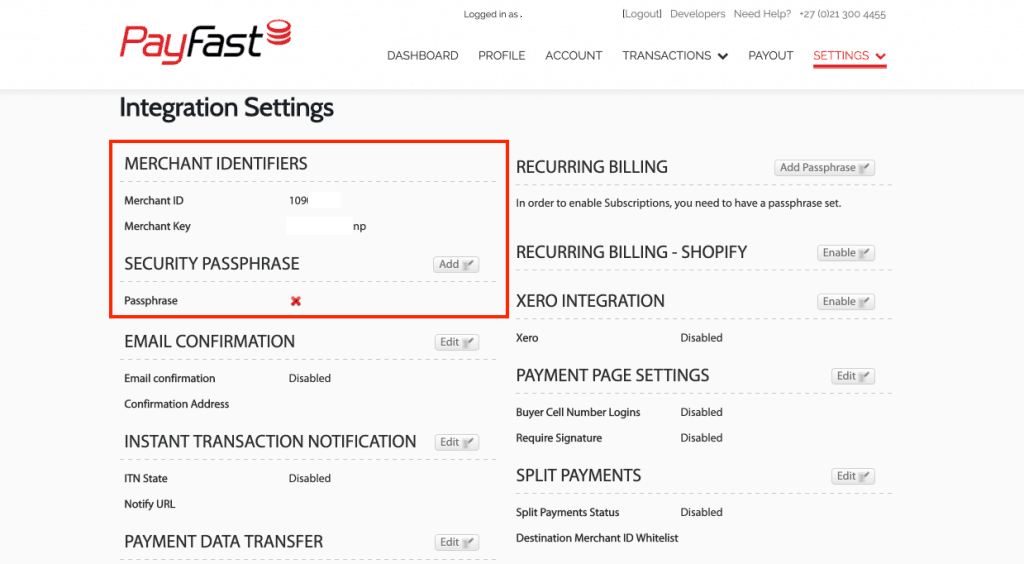Enable Xero Integration
The image size is (1024, 564).
click(x=846, y=302)
